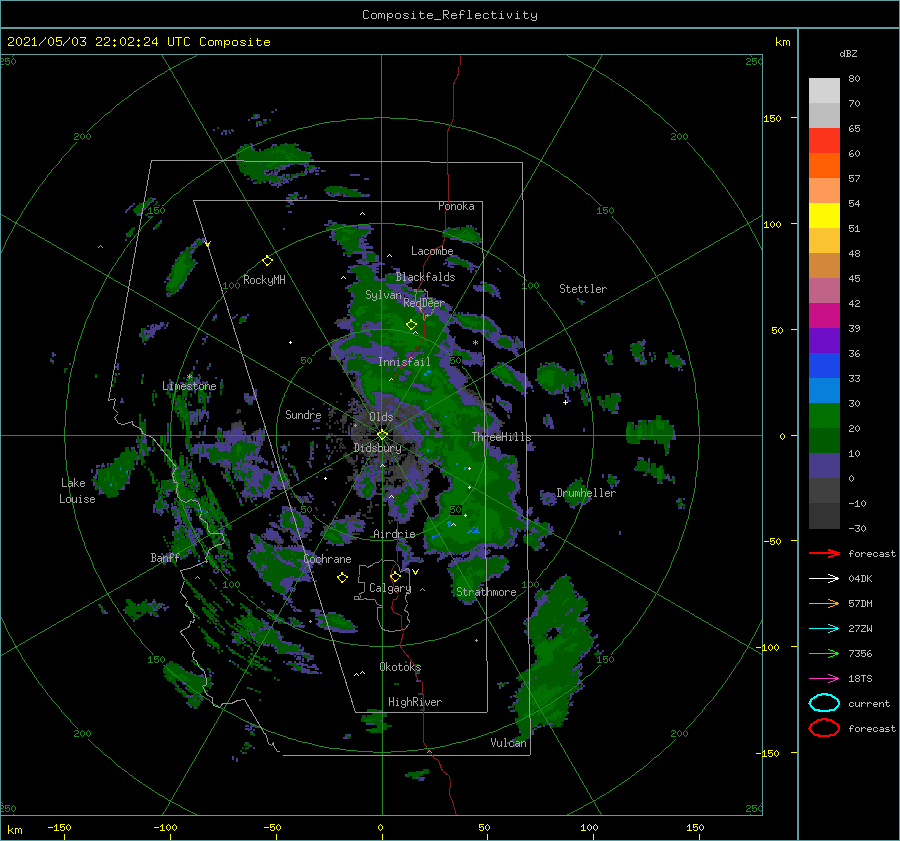Click the Olds label
The width and height of the screenshot is (900, 841).
tap(381, 417)
